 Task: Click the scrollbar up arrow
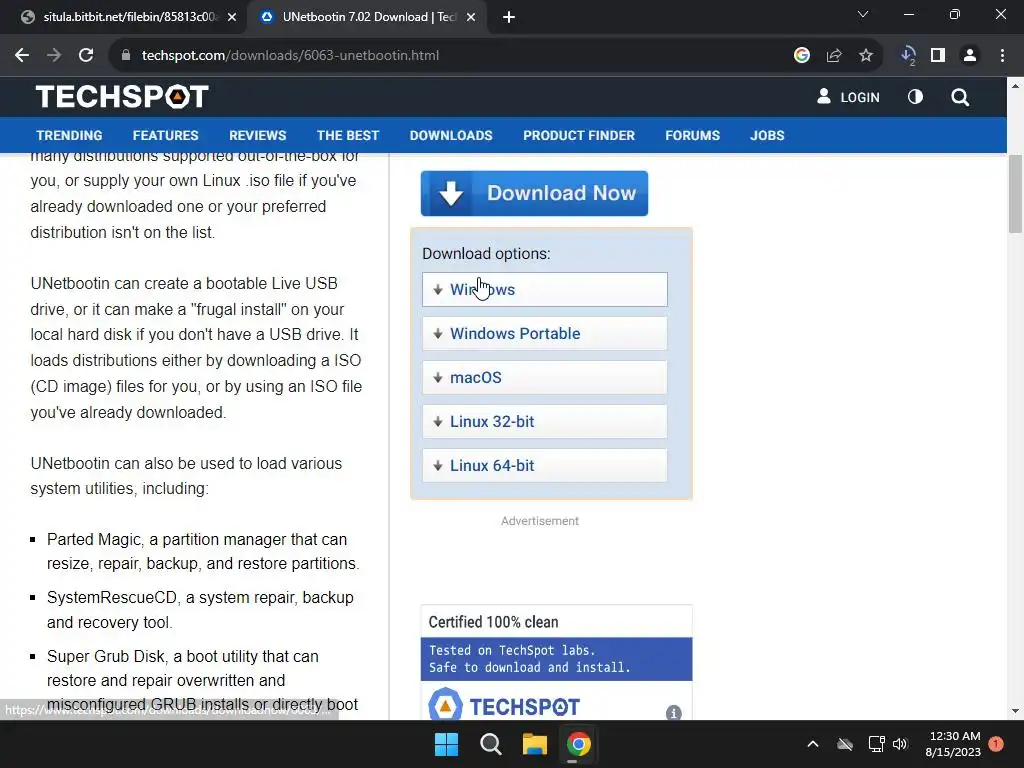1015,86
